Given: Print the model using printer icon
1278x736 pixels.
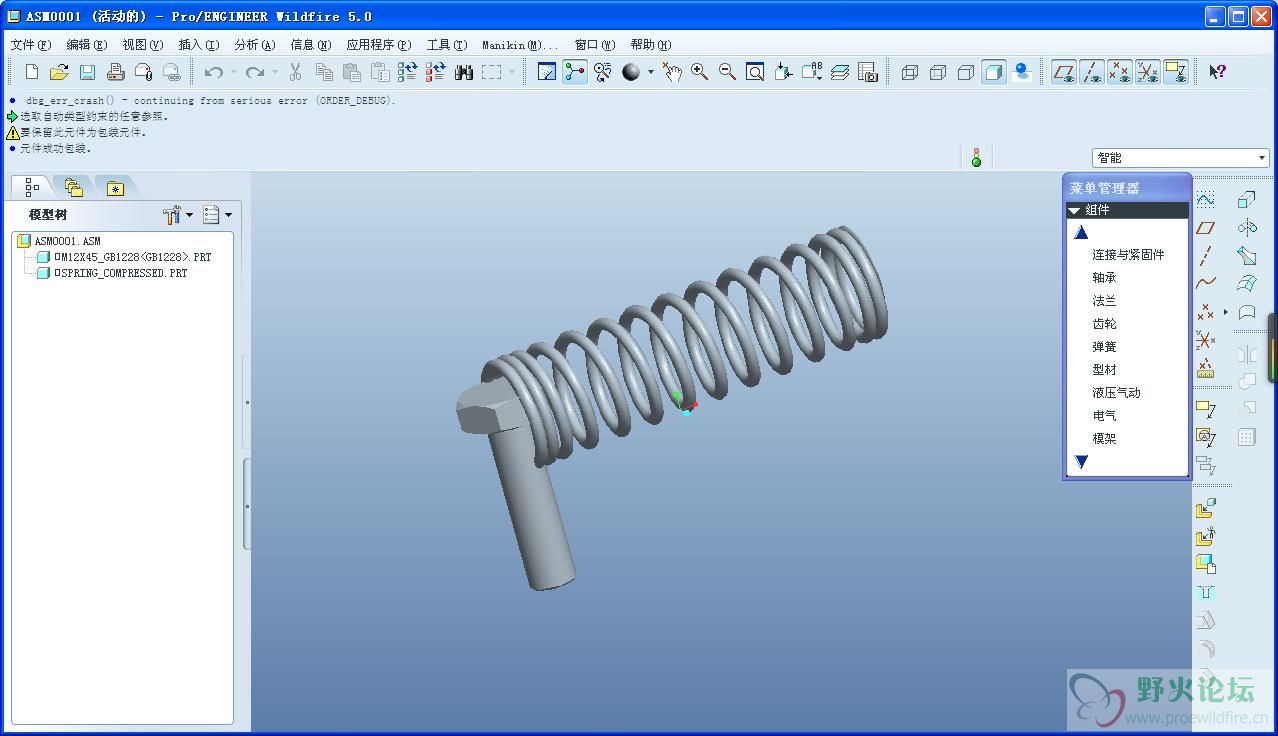Looking at the screenshot, I should 115,72.
